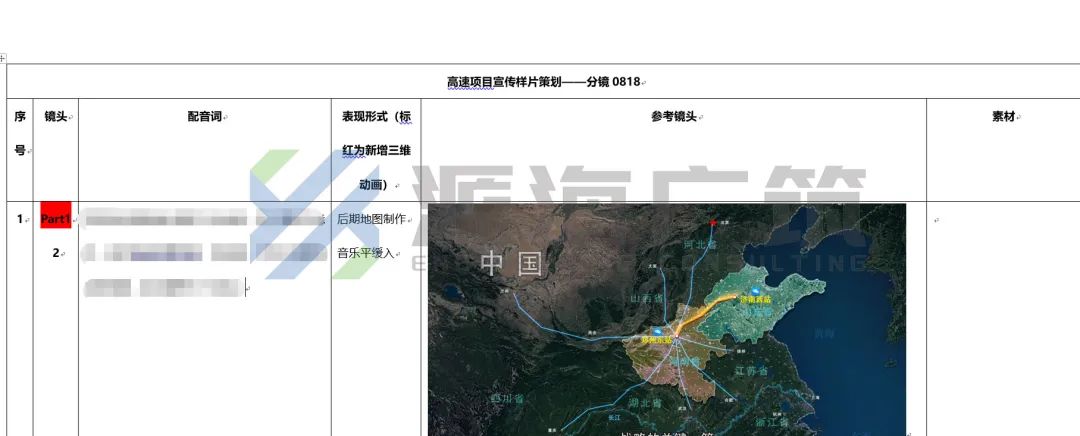1080x436 pixels.
Task: Click the title text 高速项目宣传样片策划——分镜 0818
Action: (543, 82)
